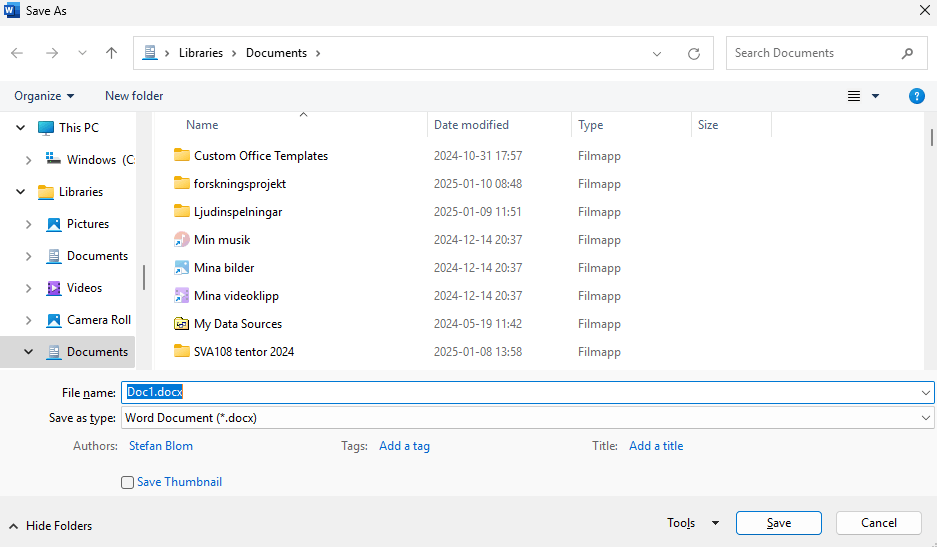Viewport: 937px width, 547px height.
Task: Click Add a tag
Action: [x=404, y=446]
